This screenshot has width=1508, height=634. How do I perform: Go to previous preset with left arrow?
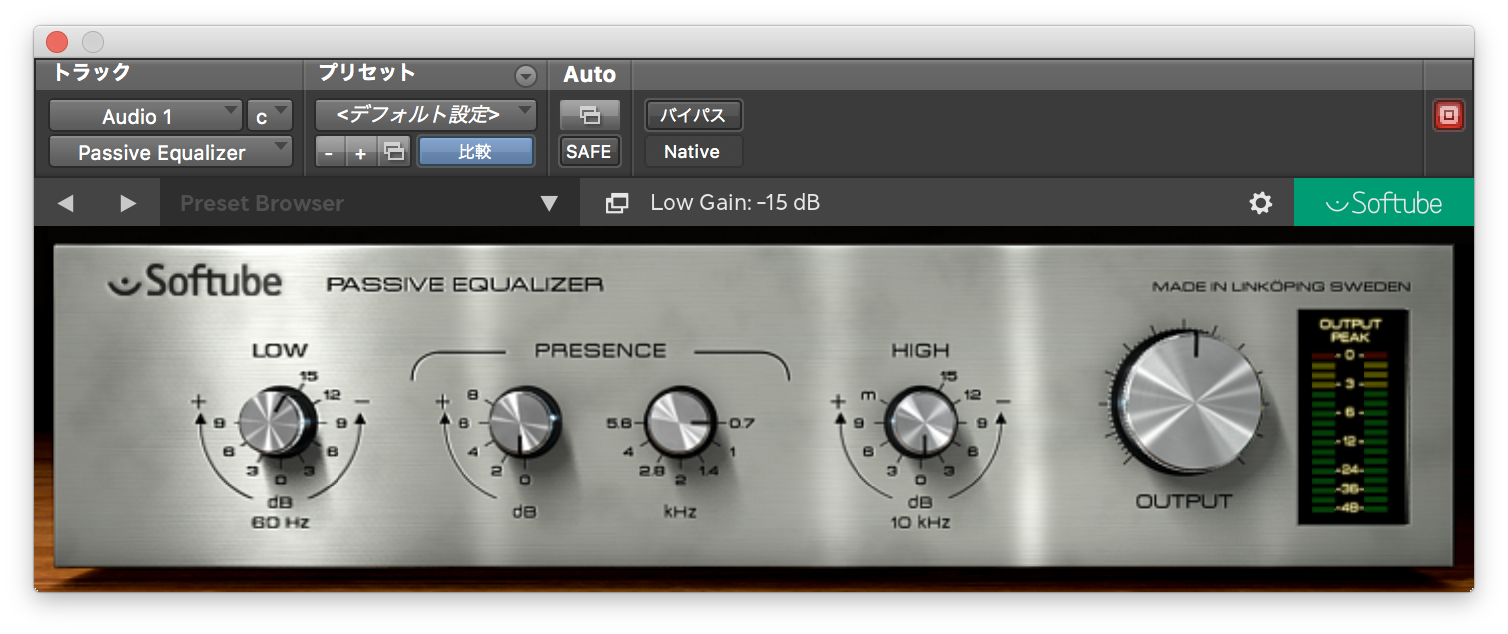[x=66, y=202]
